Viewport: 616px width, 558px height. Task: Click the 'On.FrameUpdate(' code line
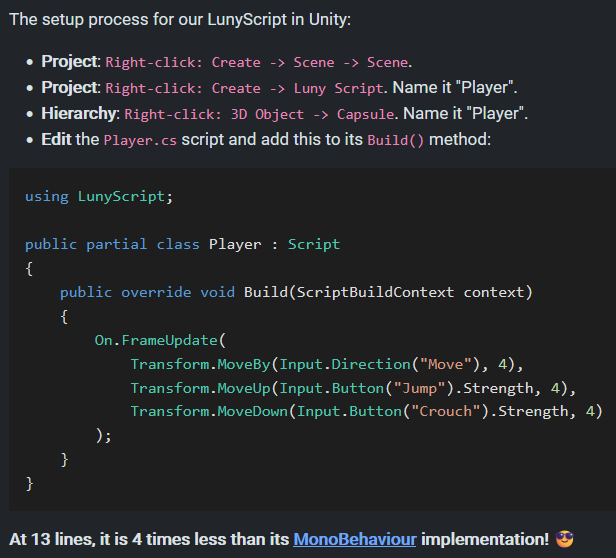160,340
